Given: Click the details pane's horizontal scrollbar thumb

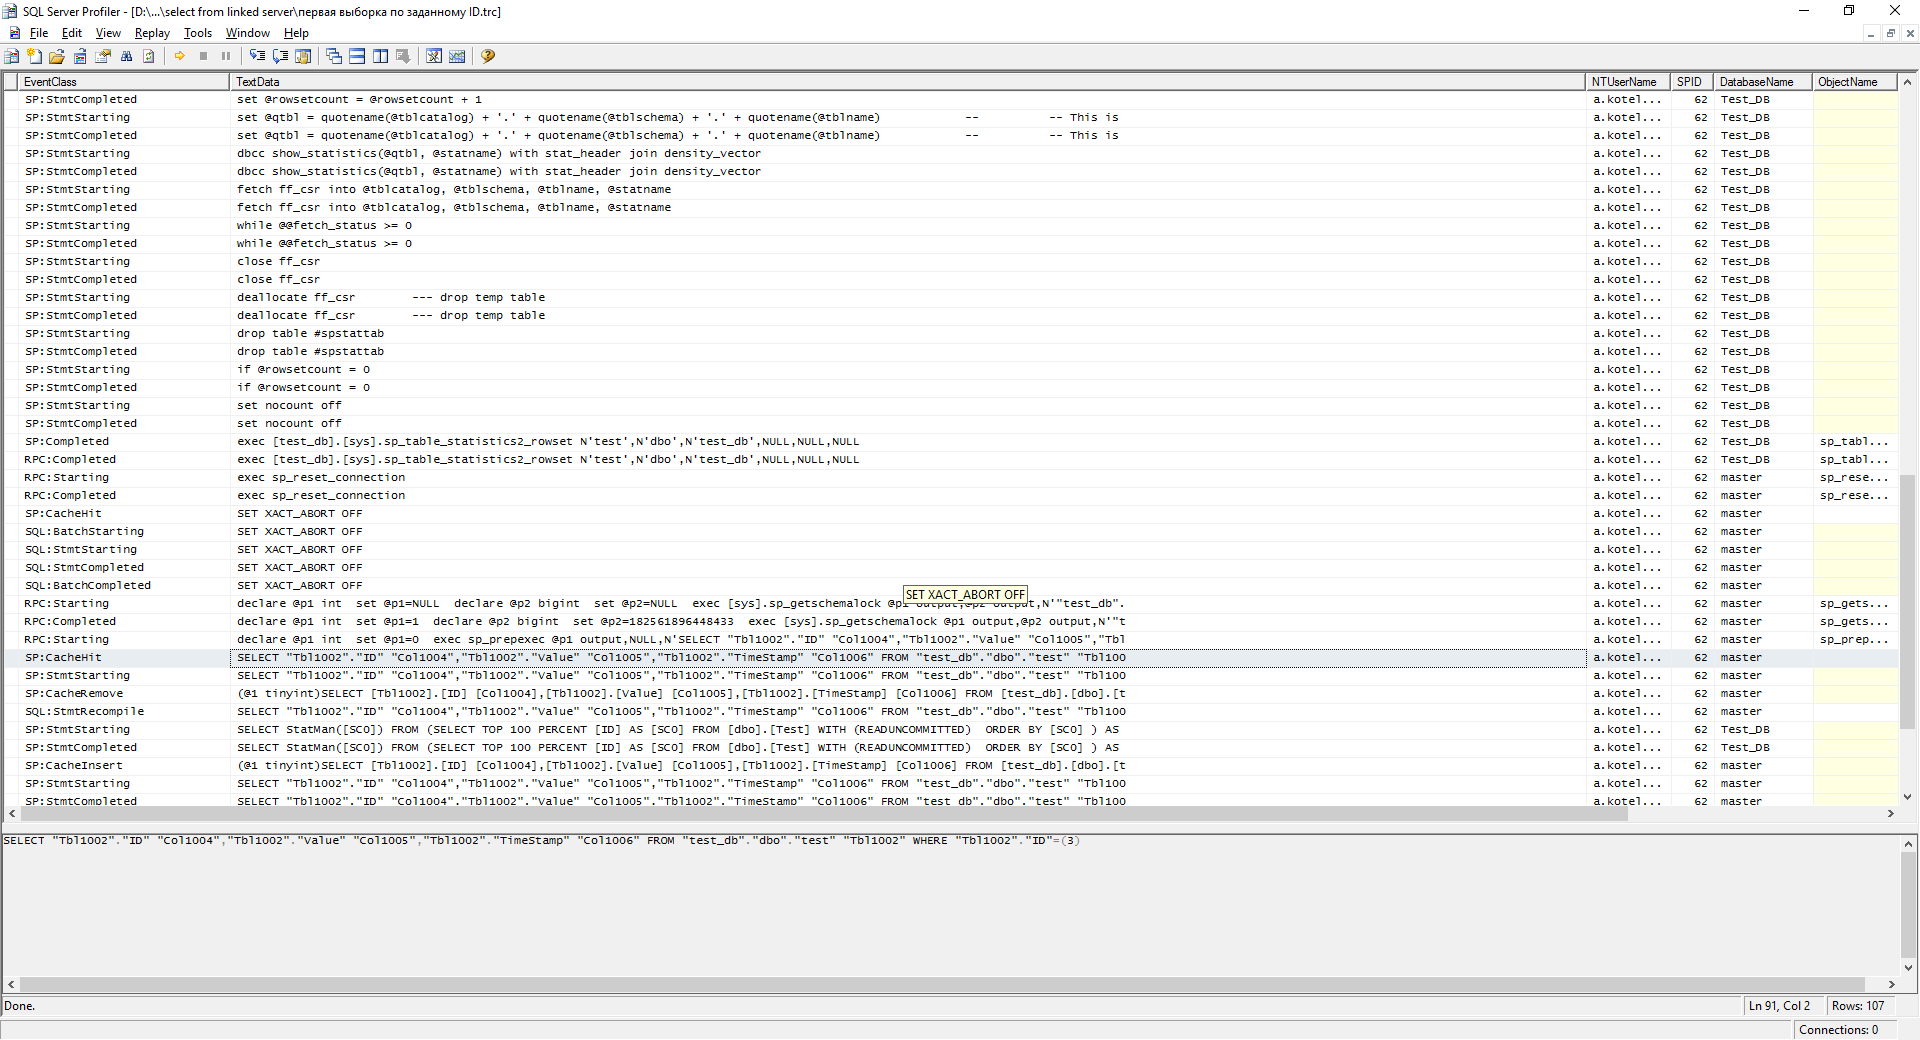Looking at the screenshot, I should pos(942,984).
